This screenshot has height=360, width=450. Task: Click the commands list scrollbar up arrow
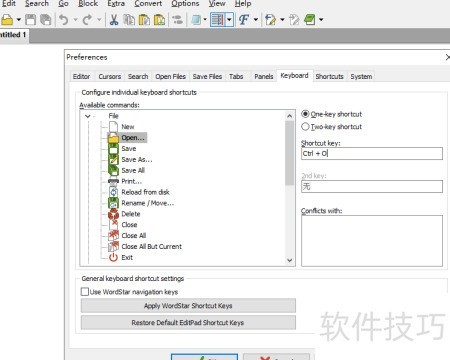(x=289, y=116)
